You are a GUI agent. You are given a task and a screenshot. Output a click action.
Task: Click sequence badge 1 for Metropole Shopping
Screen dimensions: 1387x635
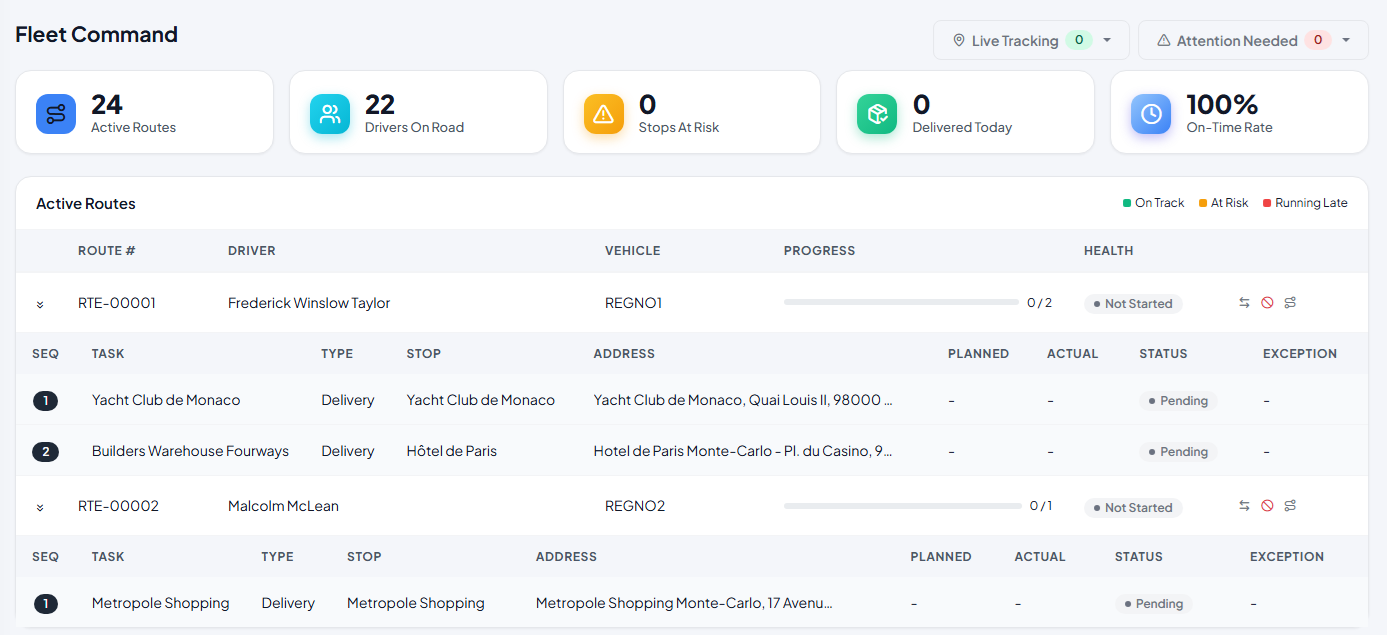[45, 604]
